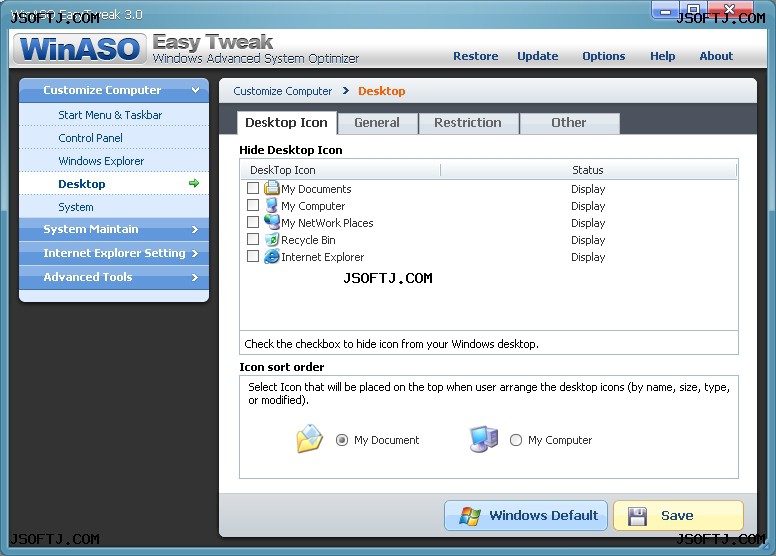The image size is (776, 556).
Task: Click the green arrow beside Desktop
Action: coord(194,183)
